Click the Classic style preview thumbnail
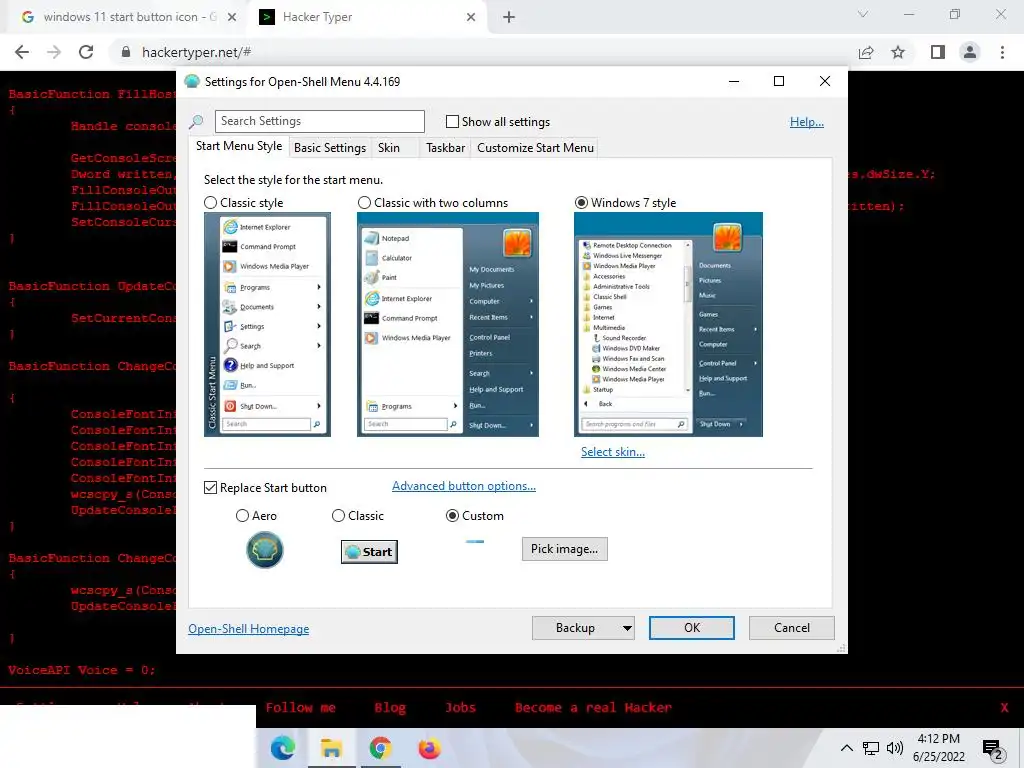Viewport: 1024px width, 768px height. coord(267,325)
